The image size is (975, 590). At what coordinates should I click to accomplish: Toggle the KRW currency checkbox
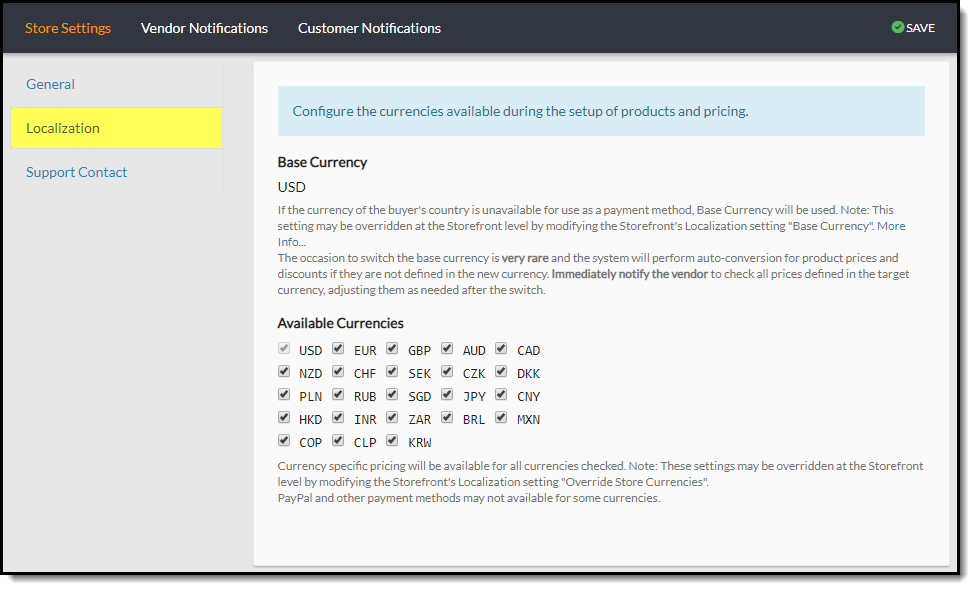pos(392,440)
